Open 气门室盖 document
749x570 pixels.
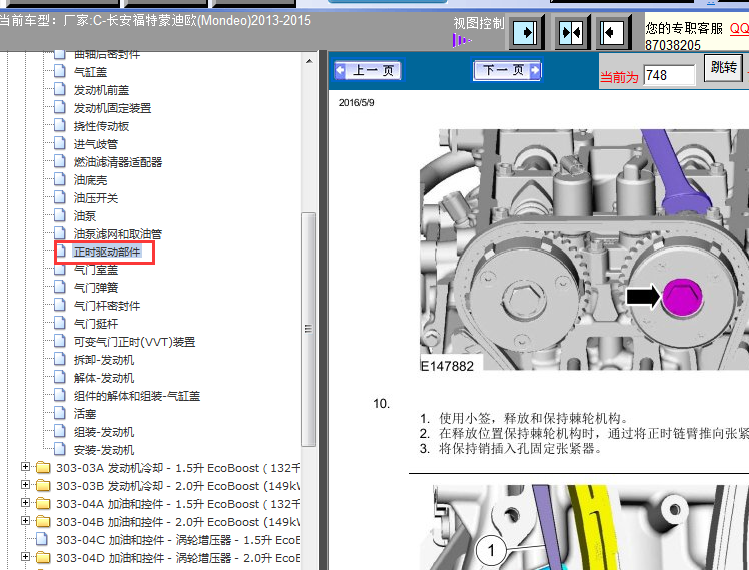96,270
